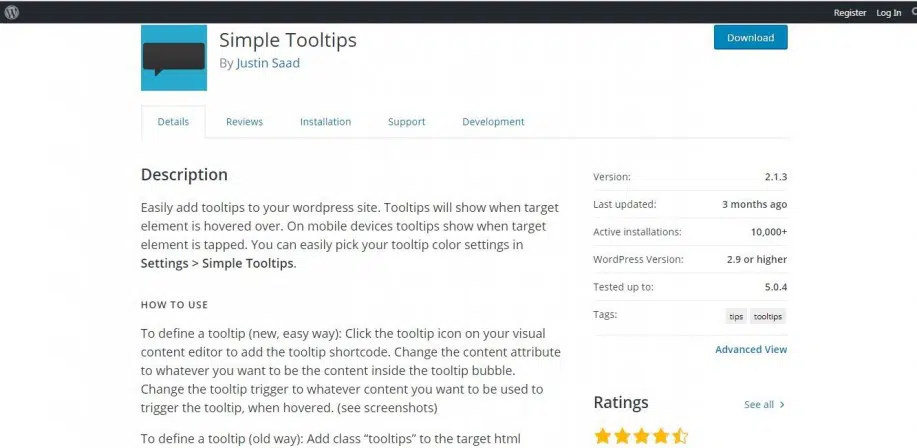Select the Development tab
The image size is (917, 448).
pos(493,122)
